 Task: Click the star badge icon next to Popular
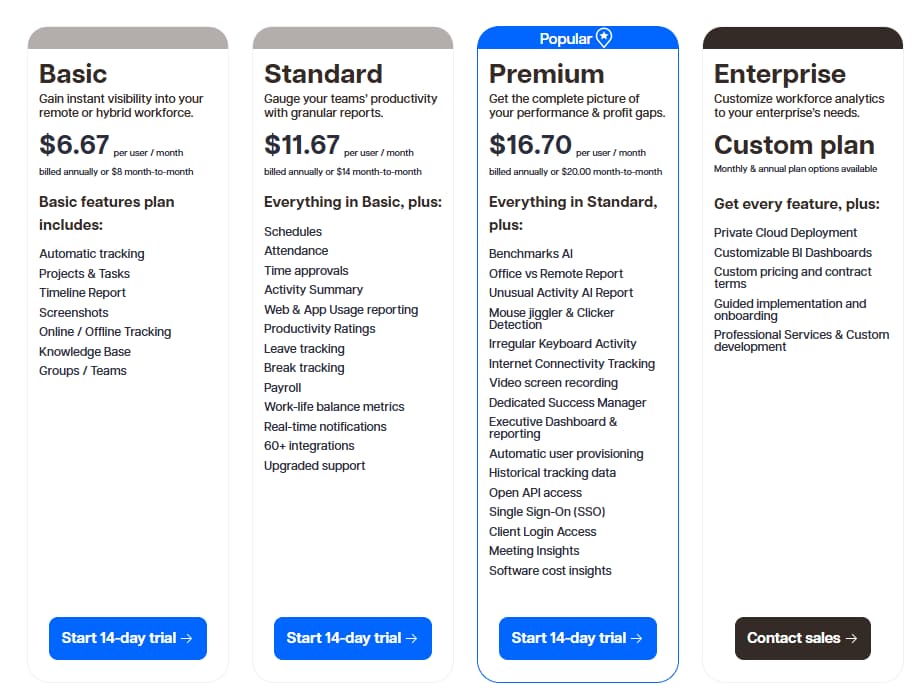[x=602, y=37]
